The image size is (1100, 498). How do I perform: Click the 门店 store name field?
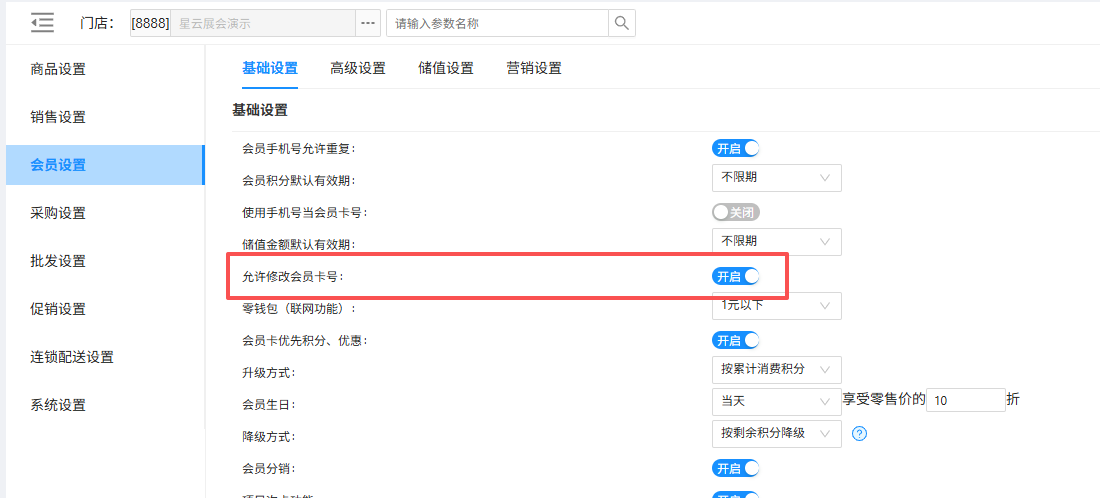(x=262, y=23)
